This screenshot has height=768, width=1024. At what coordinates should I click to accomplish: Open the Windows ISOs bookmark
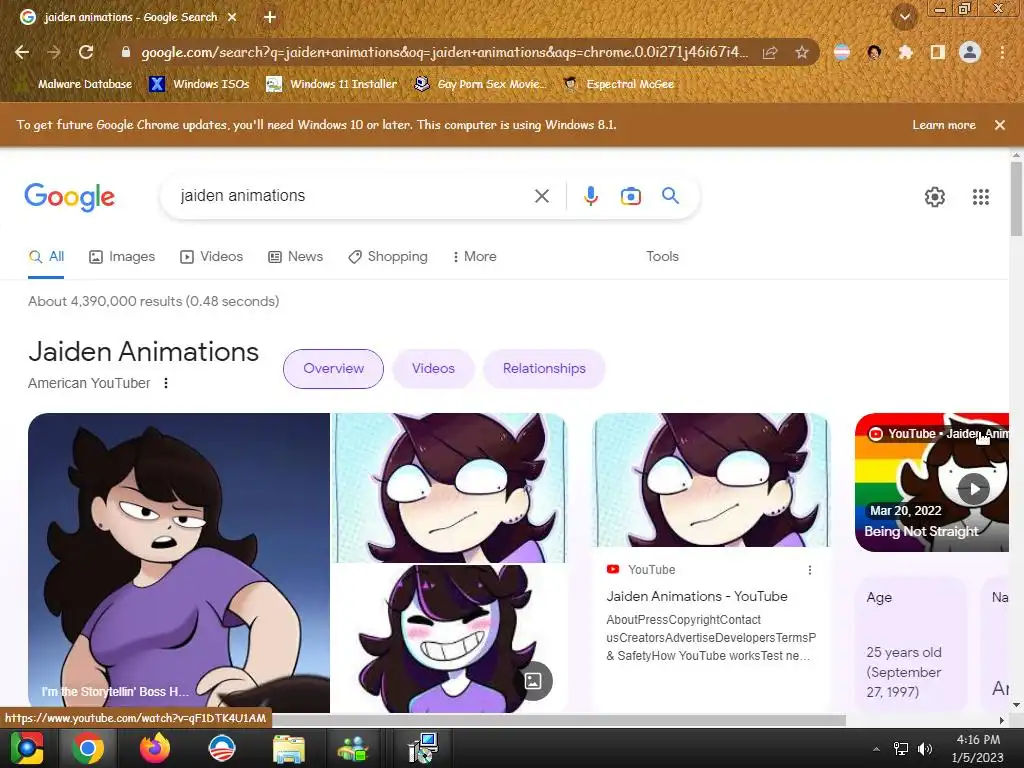point(200,84)
